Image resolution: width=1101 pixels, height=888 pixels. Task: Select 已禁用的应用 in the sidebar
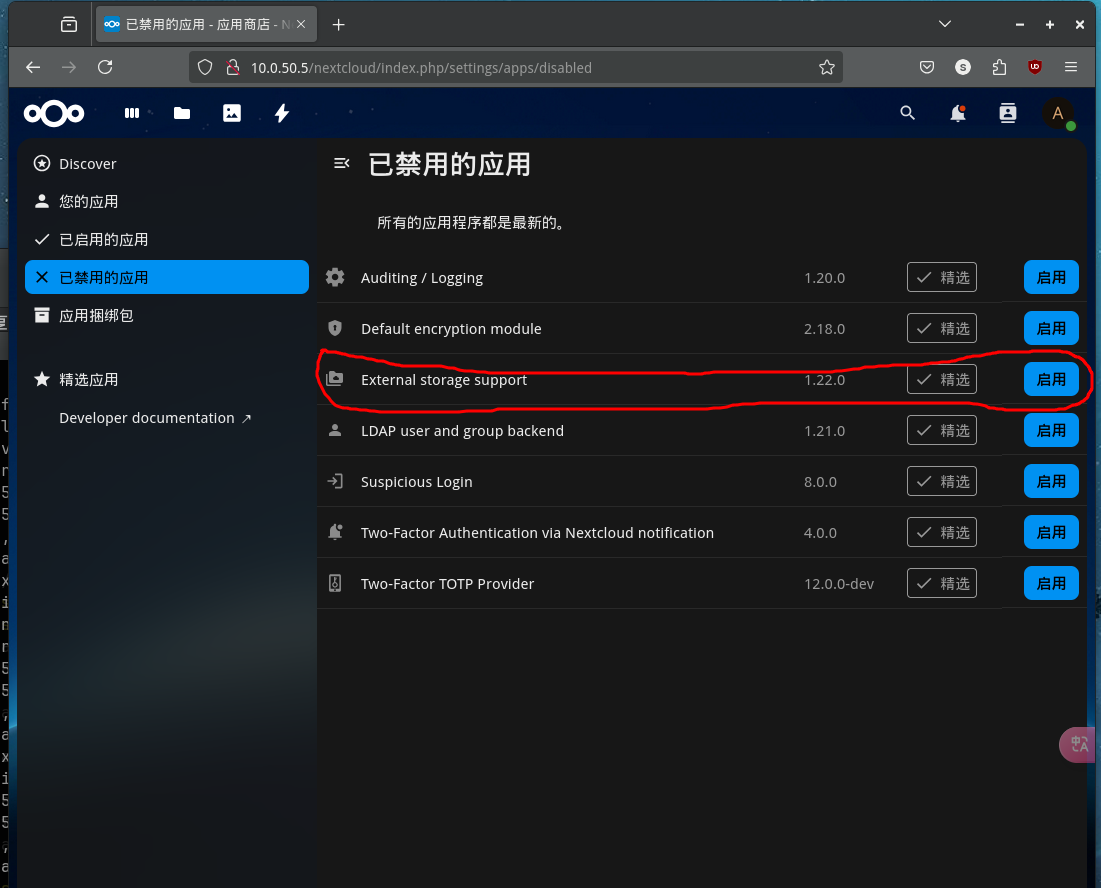(x=167, y=277)
